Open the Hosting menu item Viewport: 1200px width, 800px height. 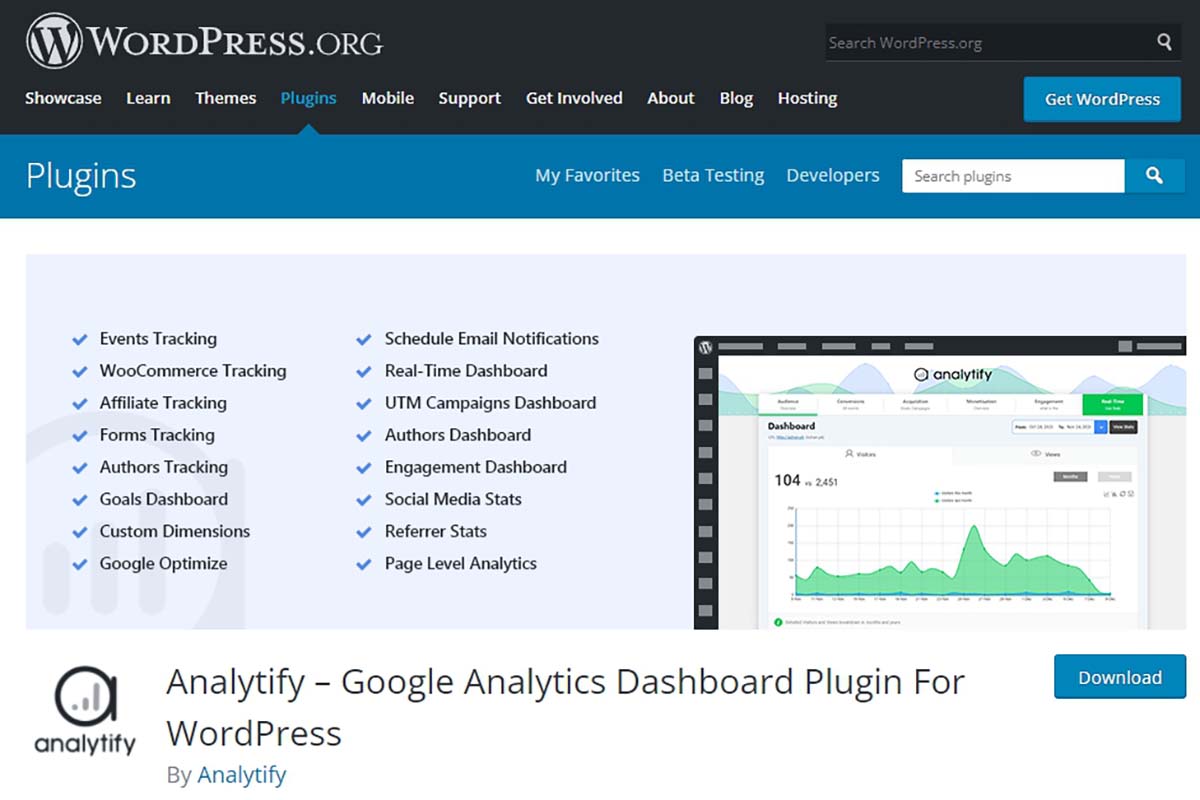pos(807,98)
